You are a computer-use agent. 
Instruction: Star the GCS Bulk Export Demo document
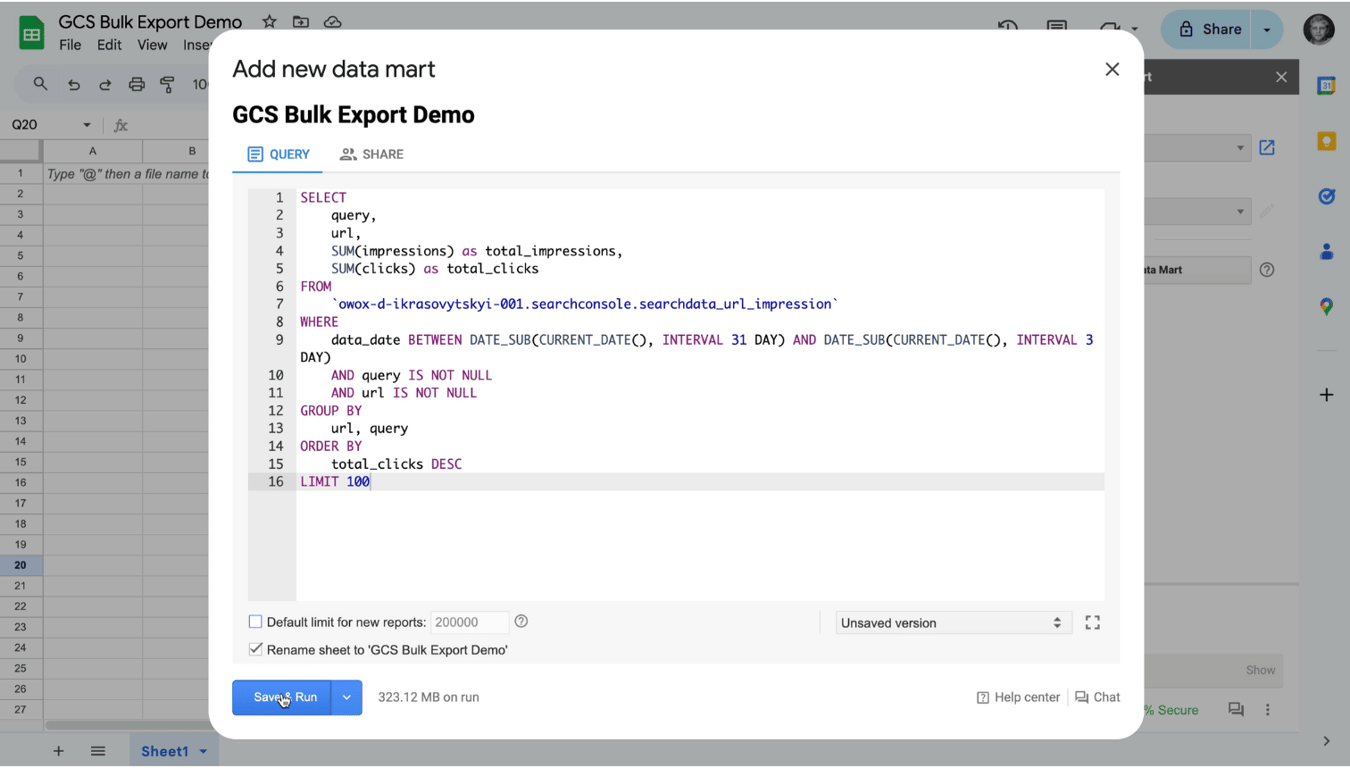pos(269,21)
